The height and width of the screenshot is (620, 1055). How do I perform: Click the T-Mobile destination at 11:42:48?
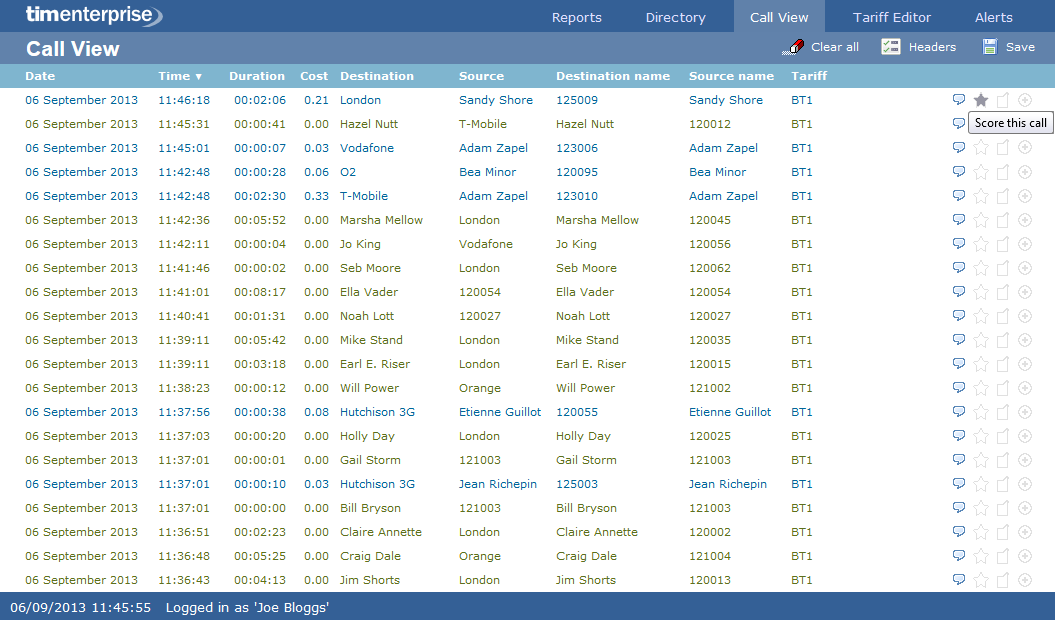[363, 196]
